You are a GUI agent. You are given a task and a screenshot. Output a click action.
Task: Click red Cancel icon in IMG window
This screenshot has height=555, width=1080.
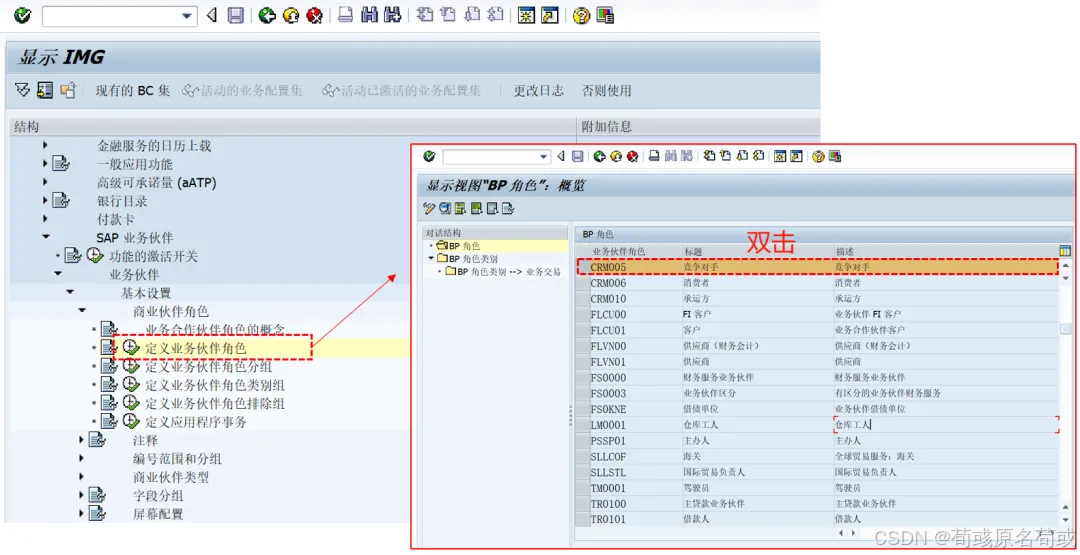pos(315,15)
